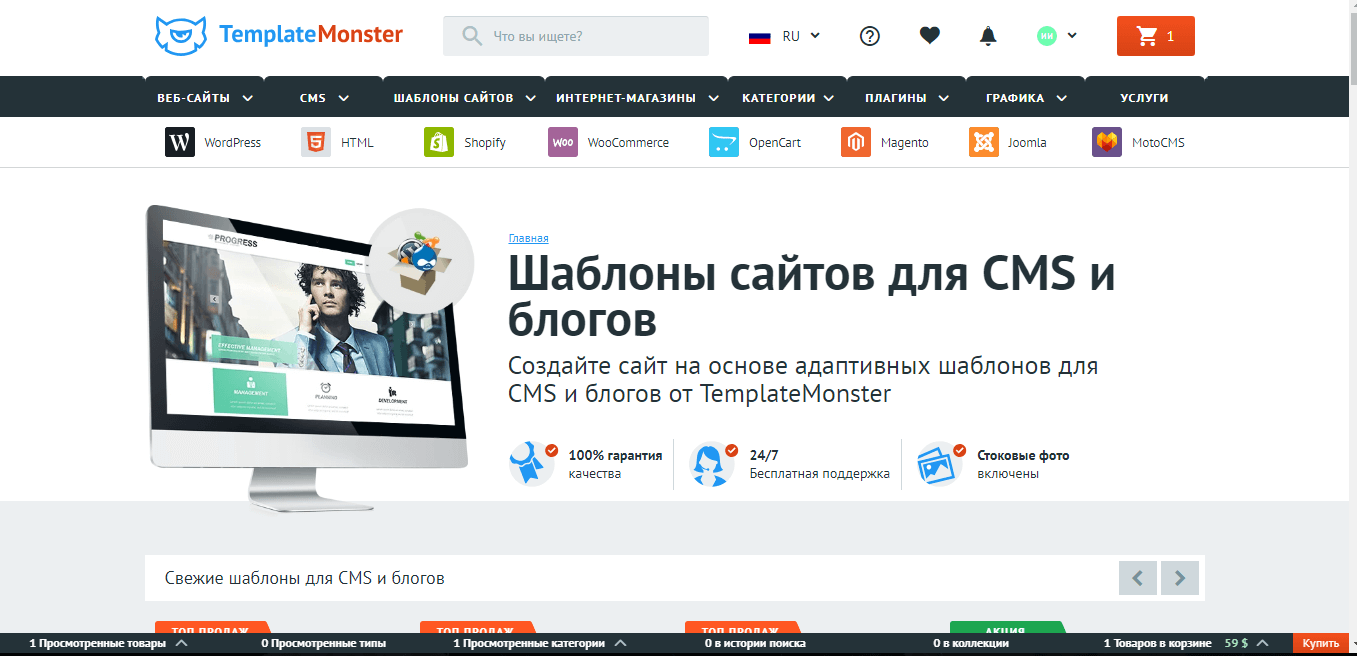Choose the WooCommerce icon
The width and height of the screenshot is (1357, 656).
(x=563, y=142)
